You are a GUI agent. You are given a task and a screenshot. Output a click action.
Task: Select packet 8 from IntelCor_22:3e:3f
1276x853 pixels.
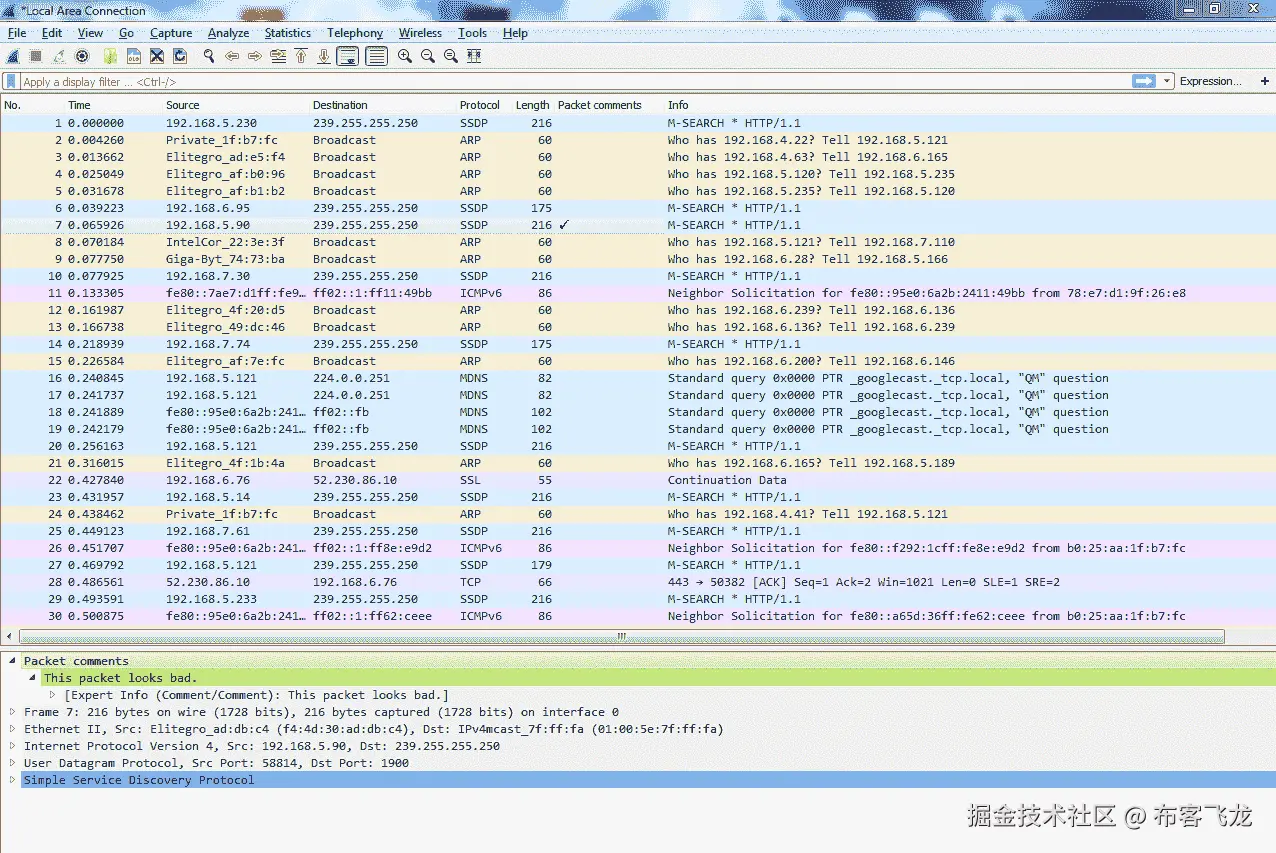[638, 242]
